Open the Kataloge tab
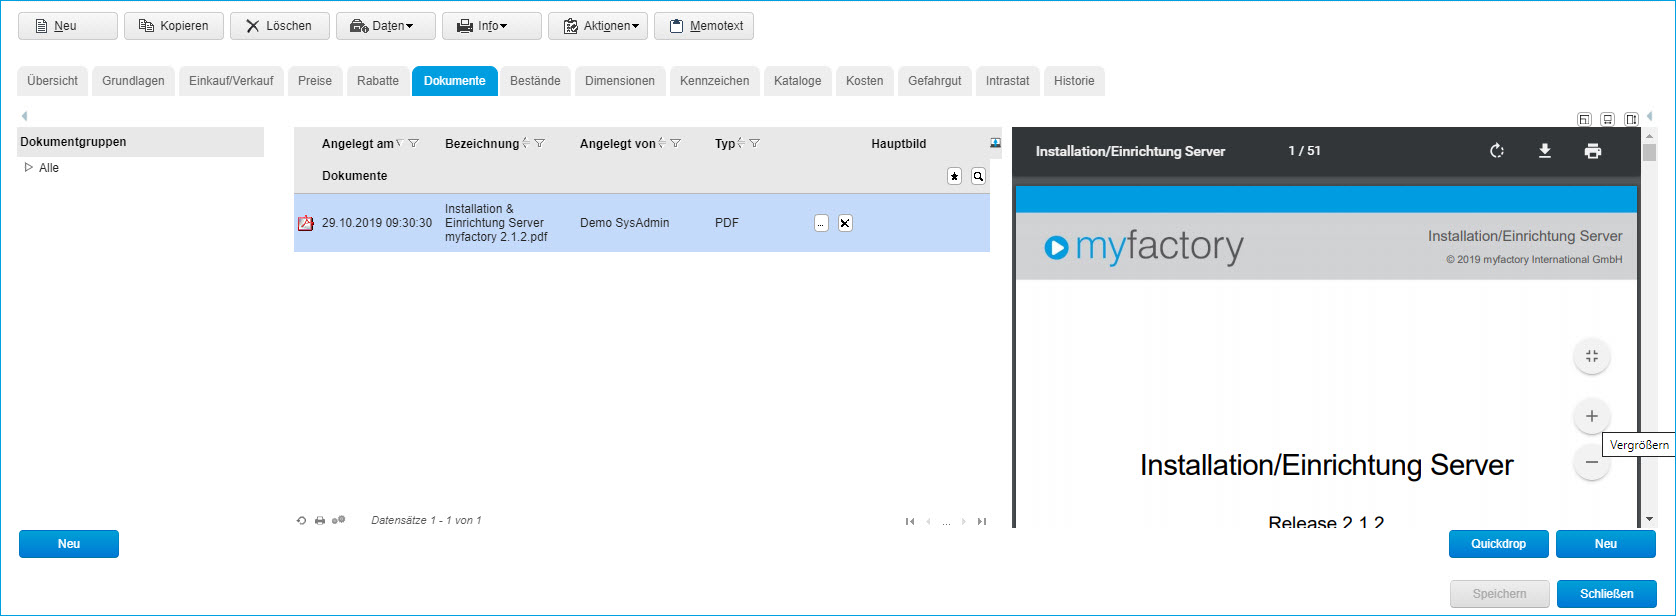 [798, 81]
